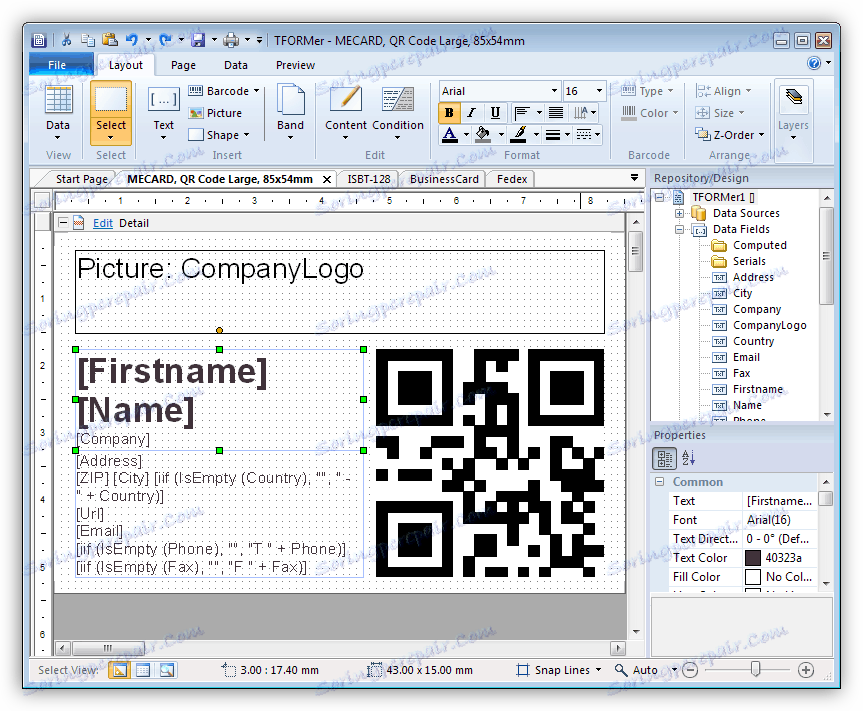Toggle underline formatting button
The image size is (863, 711).
(494, 113)
